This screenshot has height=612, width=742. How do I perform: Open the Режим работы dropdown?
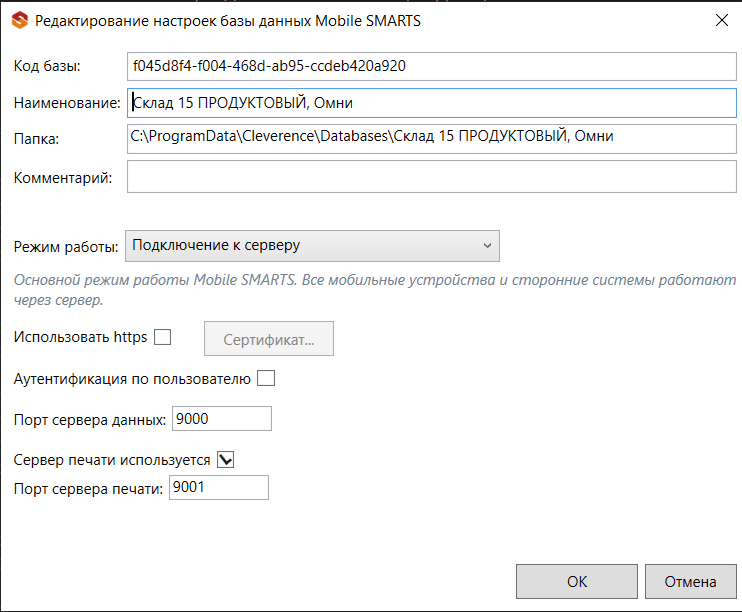pyautogui.click(x=312, y=246)
